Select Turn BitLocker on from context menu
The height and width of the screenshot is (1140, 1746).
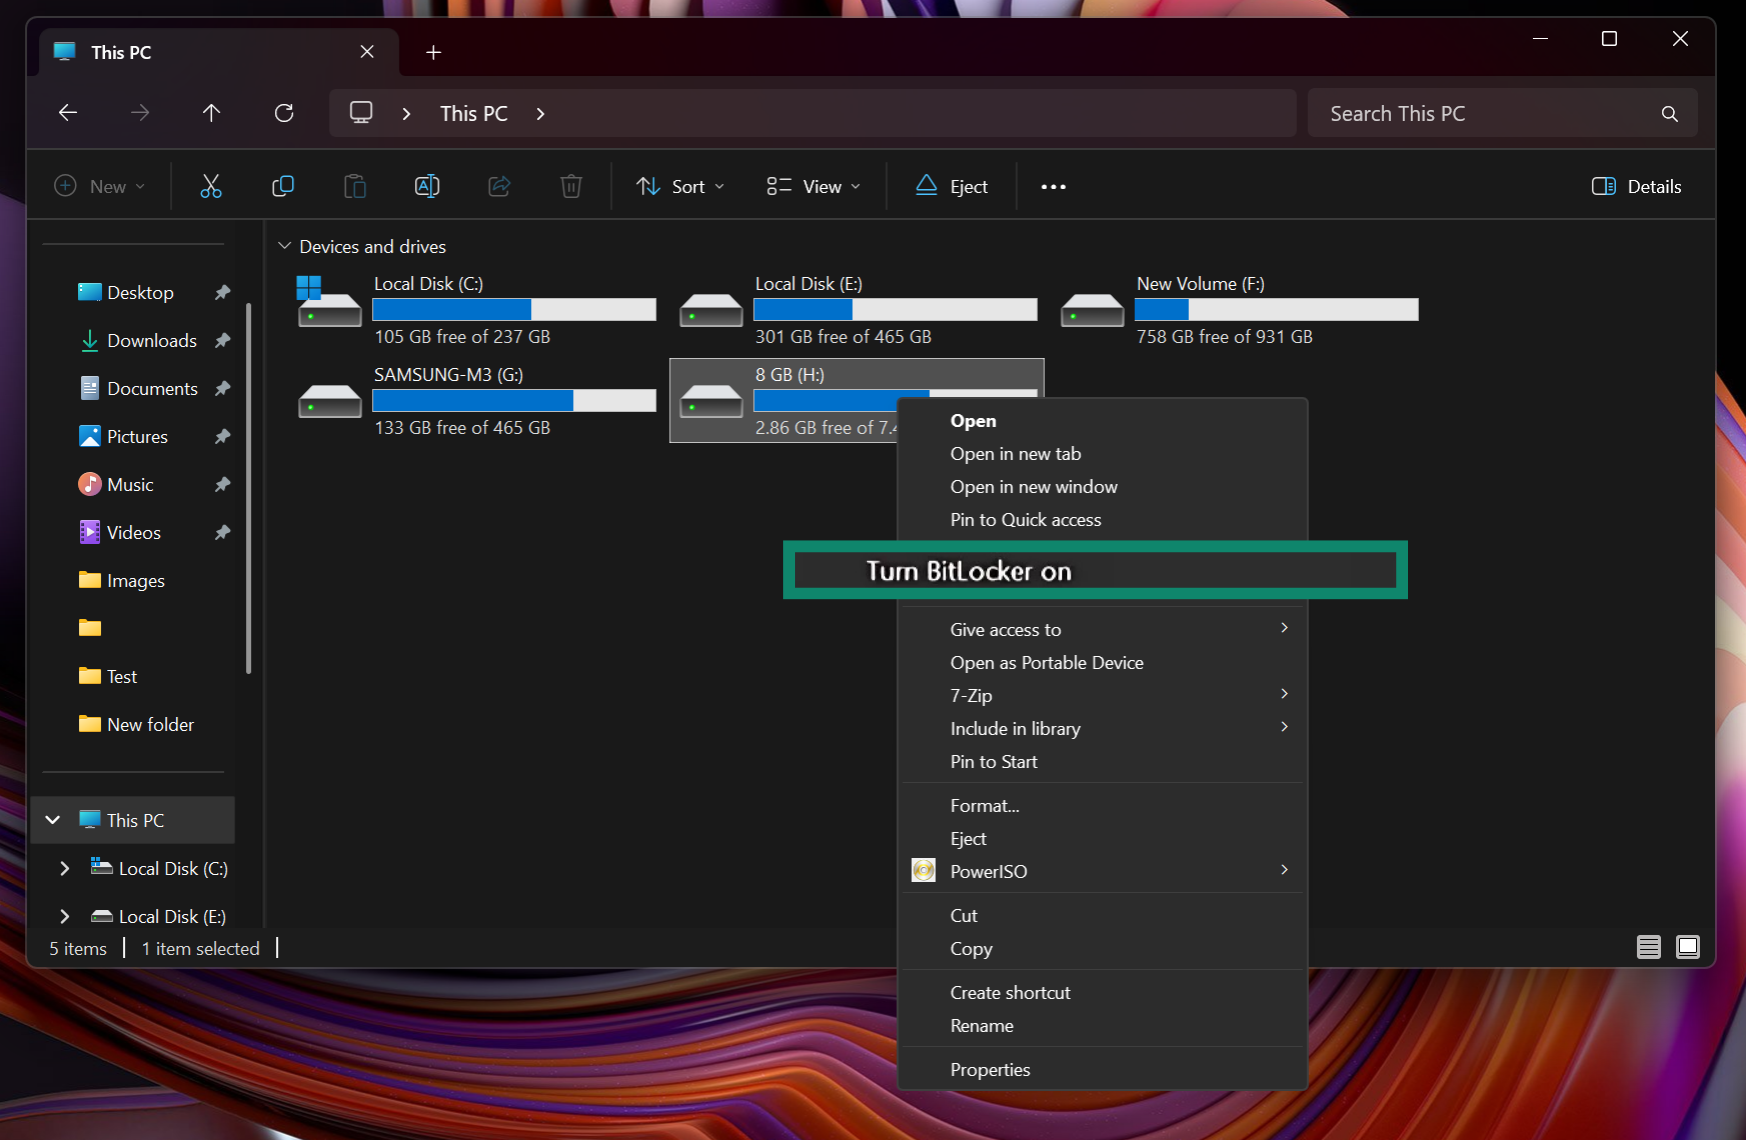(x=1095, y=570)
